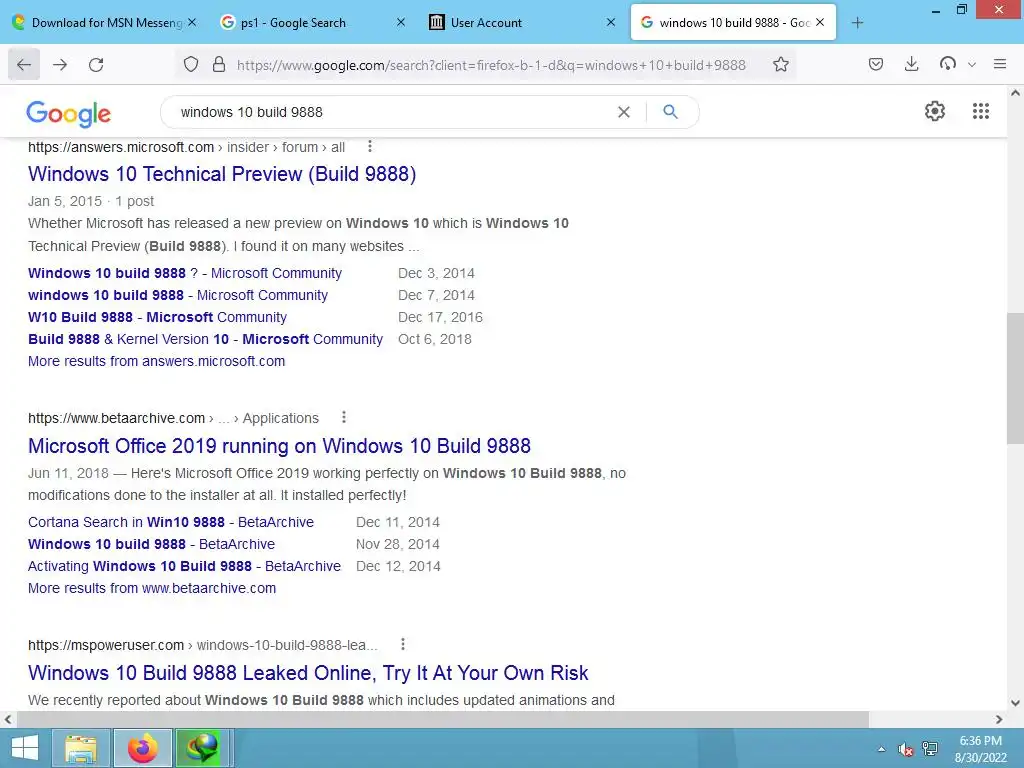Open the Google apps grid
The height and width of the screenshot is (768, 1024).
(x=980, y=111)
